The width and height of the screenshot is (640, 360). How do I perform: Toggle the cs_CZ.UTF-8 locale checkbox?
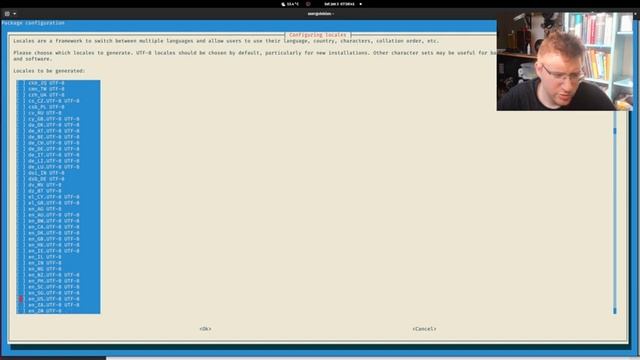point(21,101)
